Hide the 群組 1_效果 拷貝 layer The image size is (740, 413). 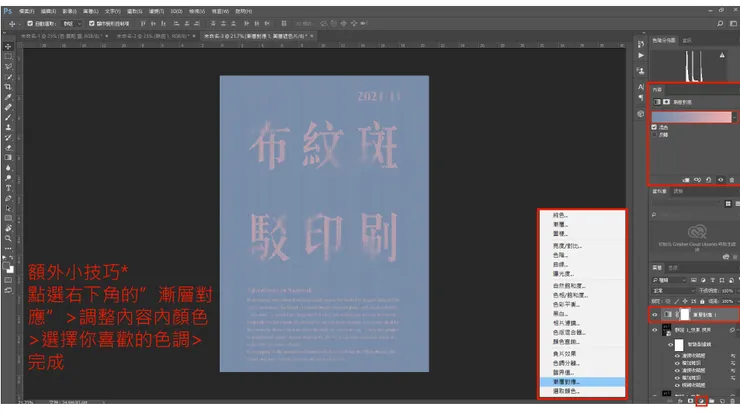coord(655,330)
